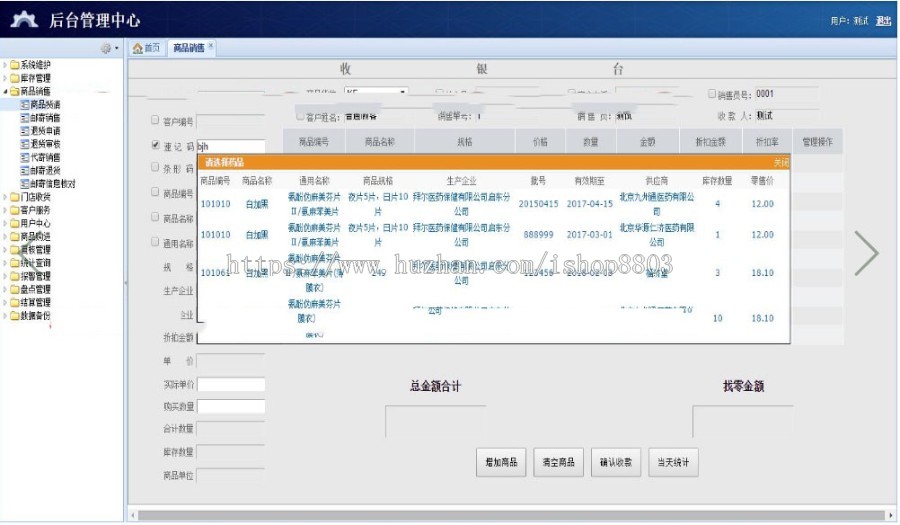900x525 pixels.
Task: Click the gear settings icon above the tree
Action: pyautogui.click(x=106, y=48)
